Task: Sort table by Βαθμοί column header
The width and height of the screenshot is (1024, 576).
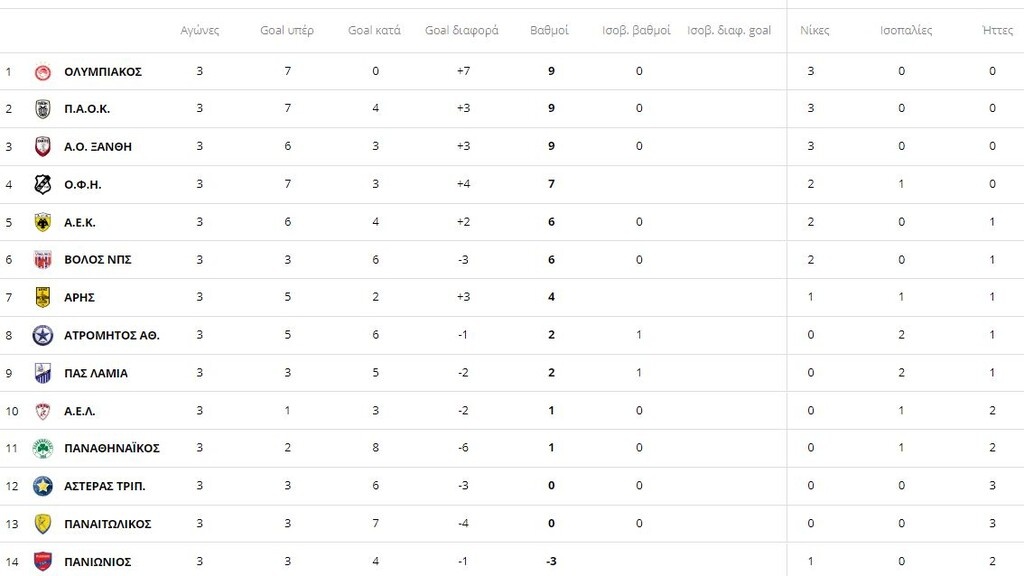Action: tap(549, 30)
